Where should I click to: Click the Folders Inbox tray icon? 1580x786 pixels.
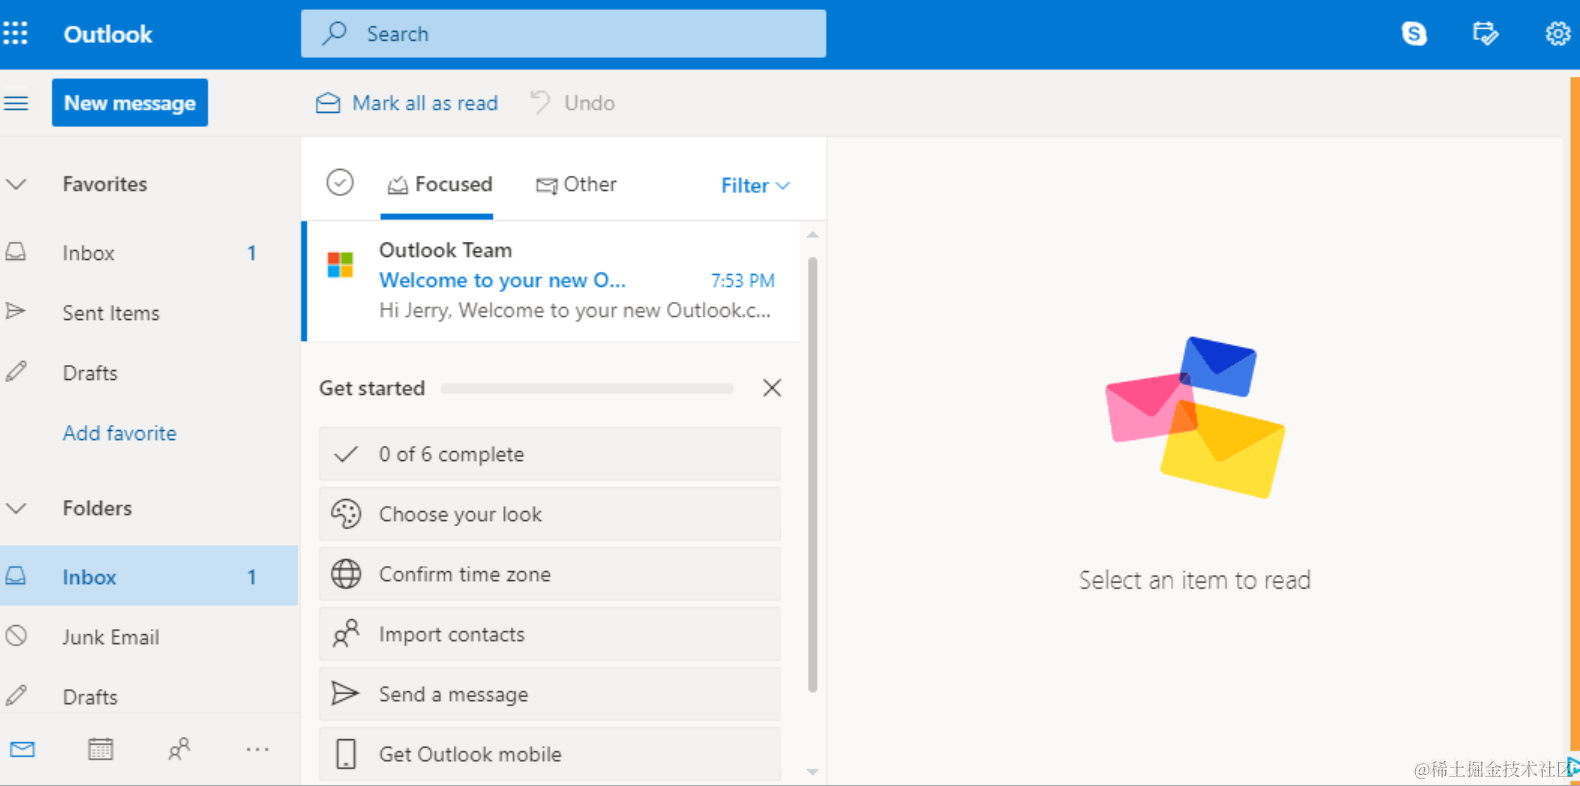(x=16, y=576)
